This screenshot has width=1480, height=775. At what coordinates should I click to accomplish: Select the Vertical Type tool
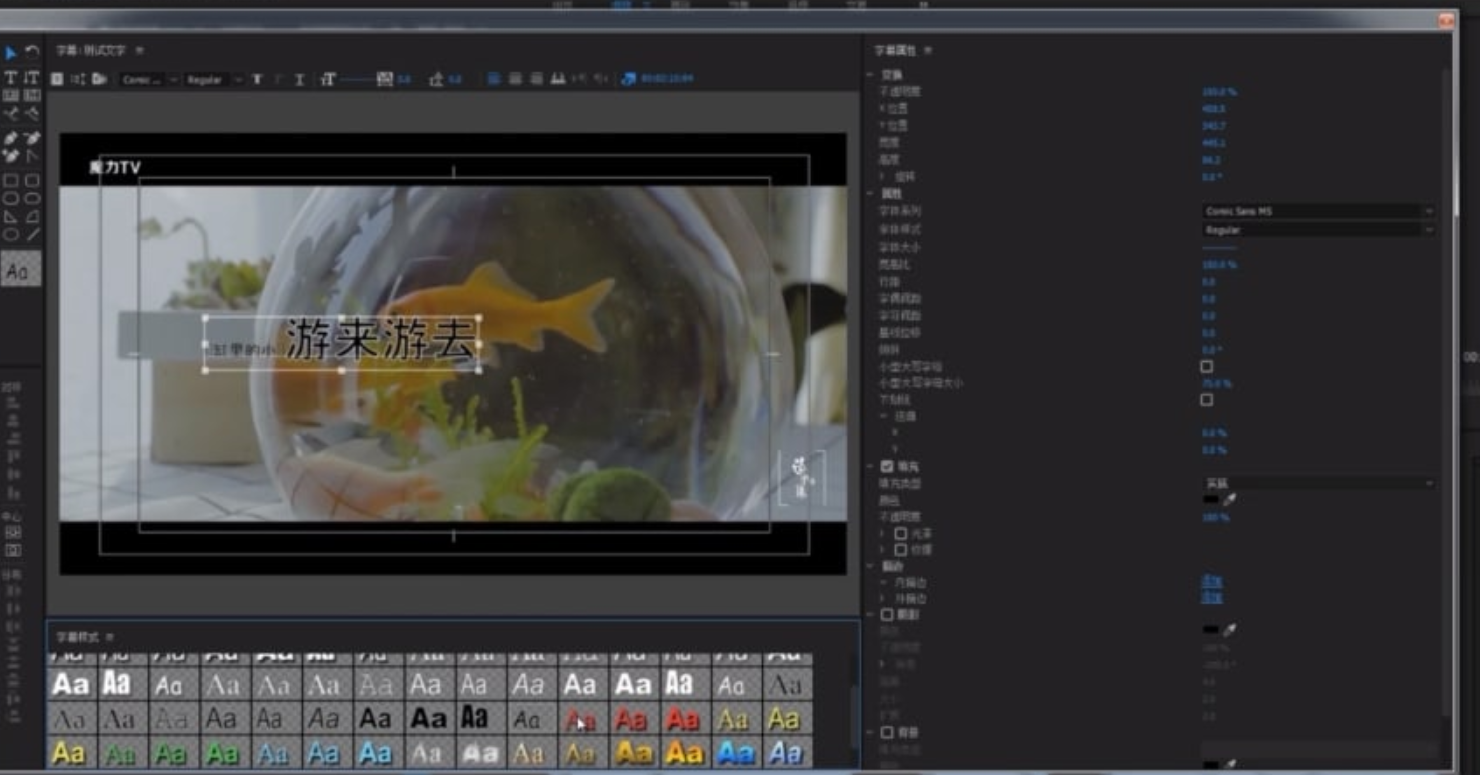click(x=32, y=77)
